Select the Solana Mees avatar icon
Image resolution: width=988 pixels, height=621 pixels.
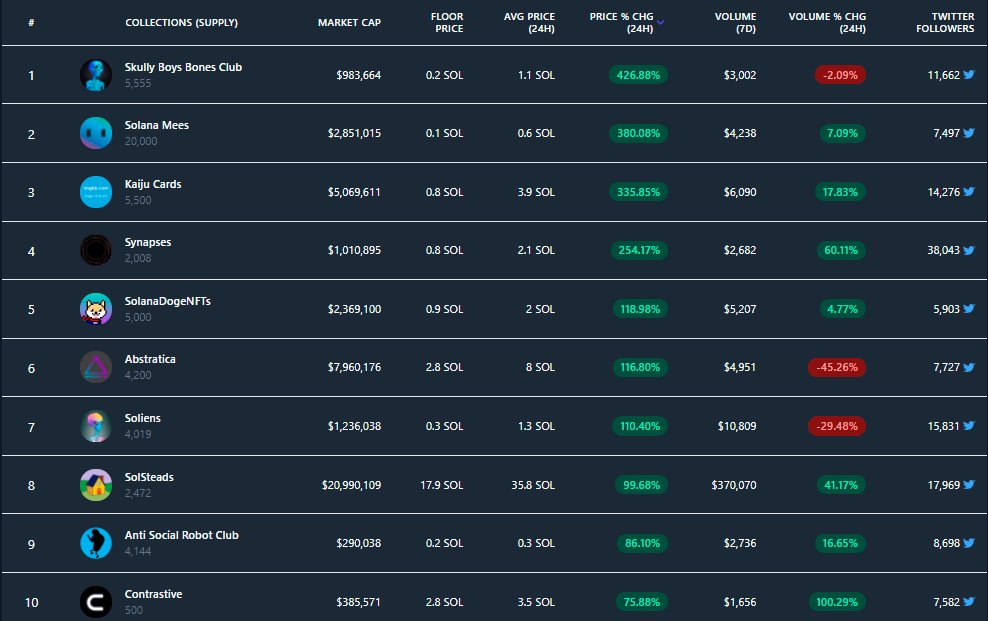(95, 132)
